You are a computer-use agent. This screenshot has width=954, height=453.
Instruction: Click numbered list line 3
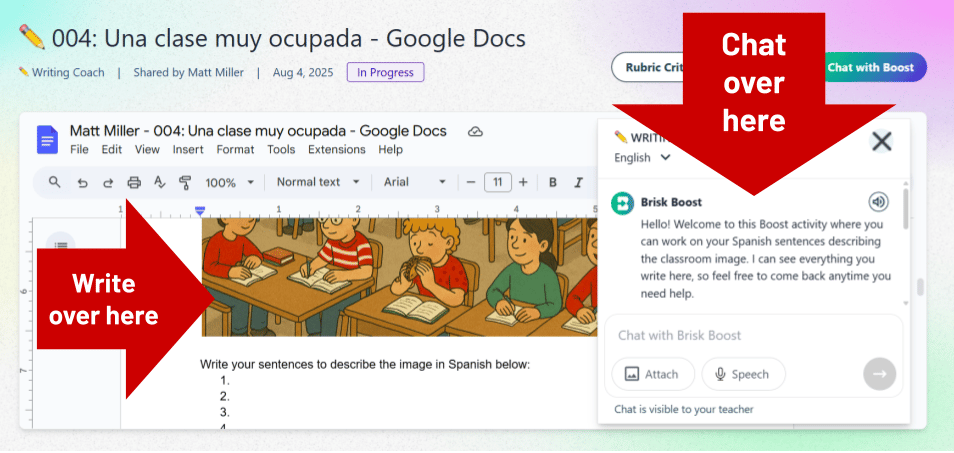[x=225, y=412]
